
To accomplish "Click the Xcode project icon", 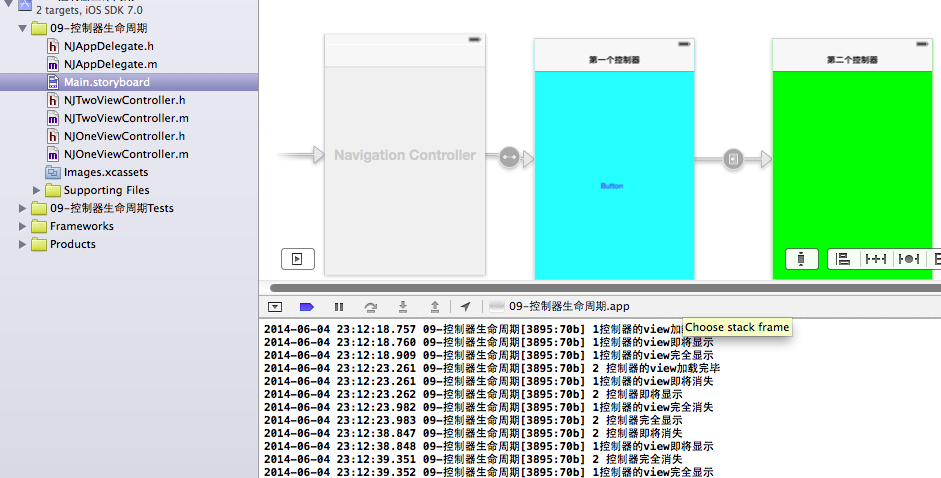I will (x=25, y=5).
